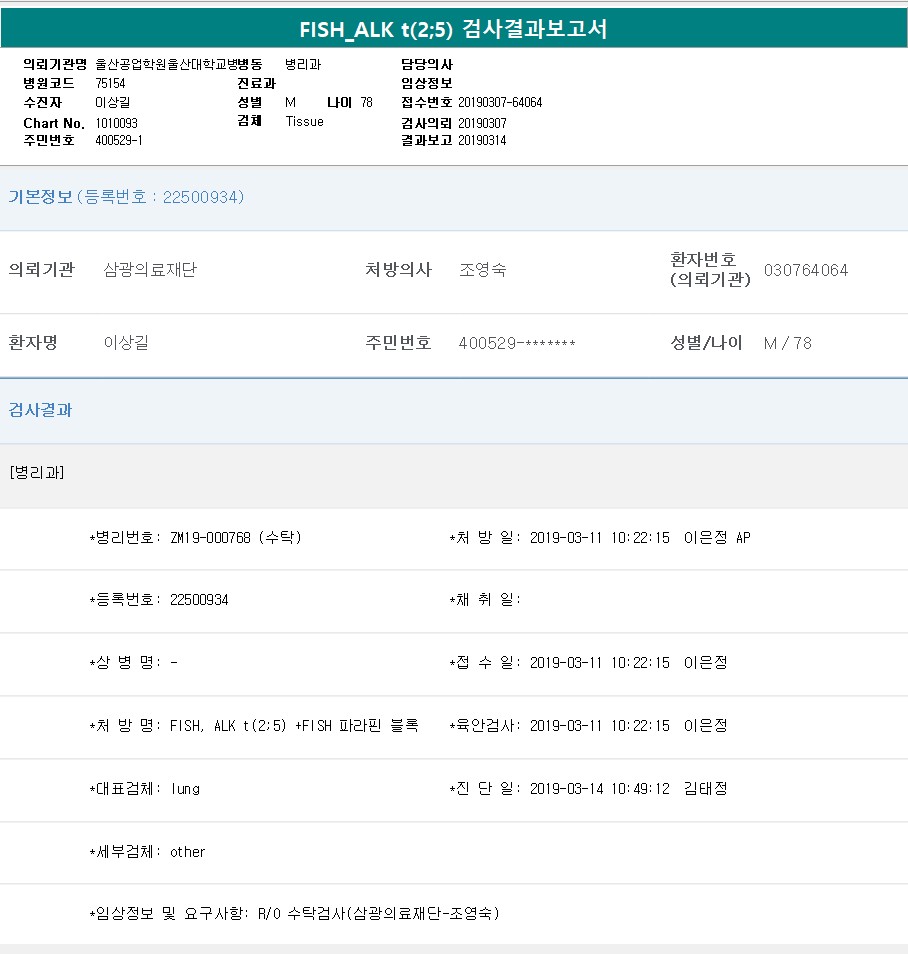Click the [병리과] department heading
This screenshot has height=954, width=908.
tap(36, 473)
